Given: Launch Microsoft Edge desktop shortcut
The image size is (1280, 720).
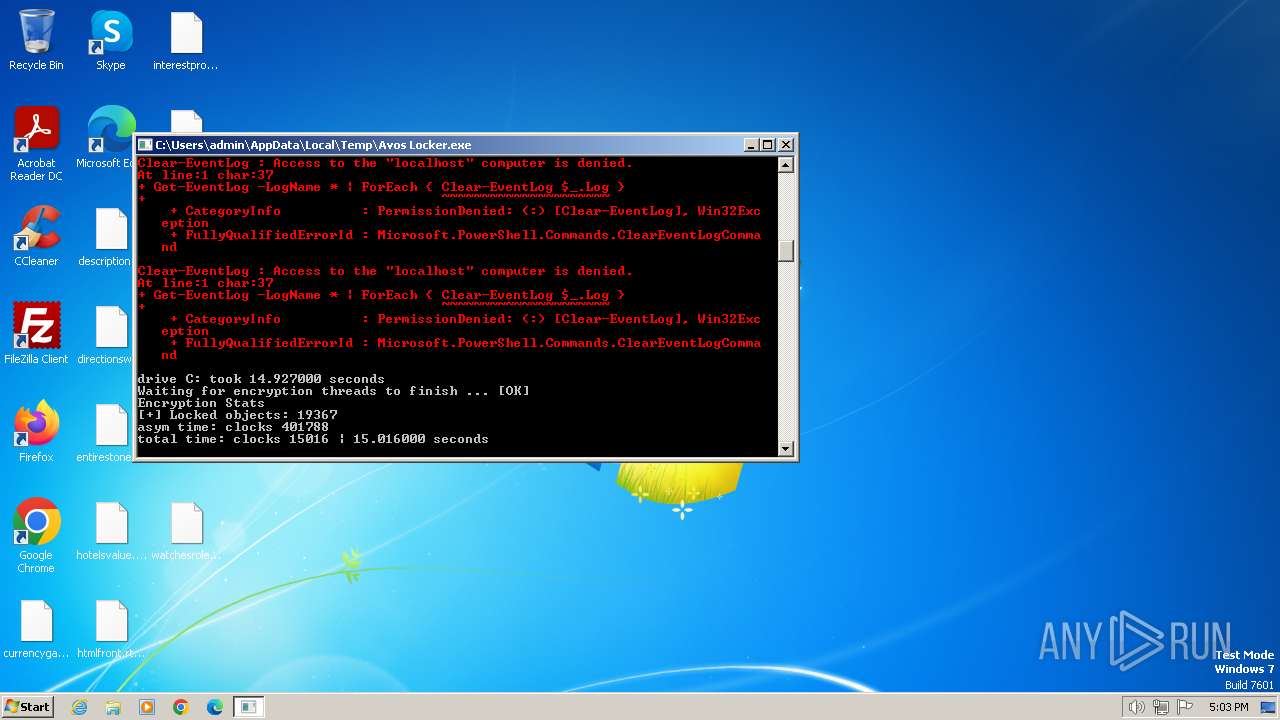Looking at the screenshot, I should coord(108,138).
